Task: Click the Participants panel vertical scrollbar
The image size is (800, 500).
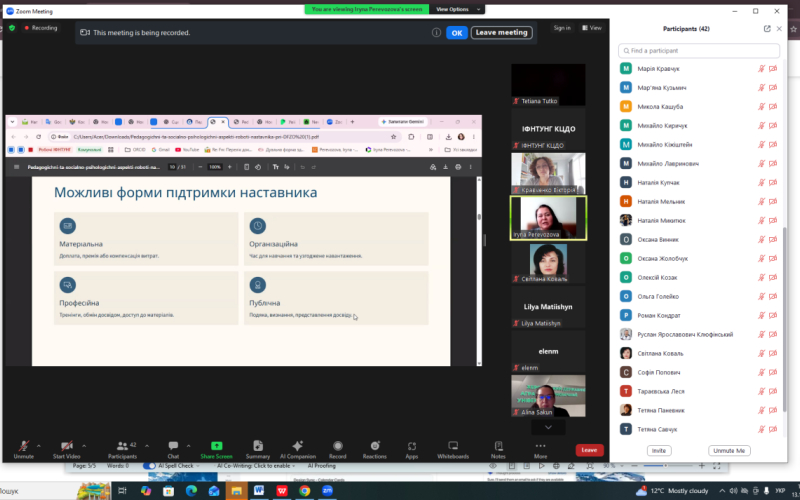Action: [785, 320]
